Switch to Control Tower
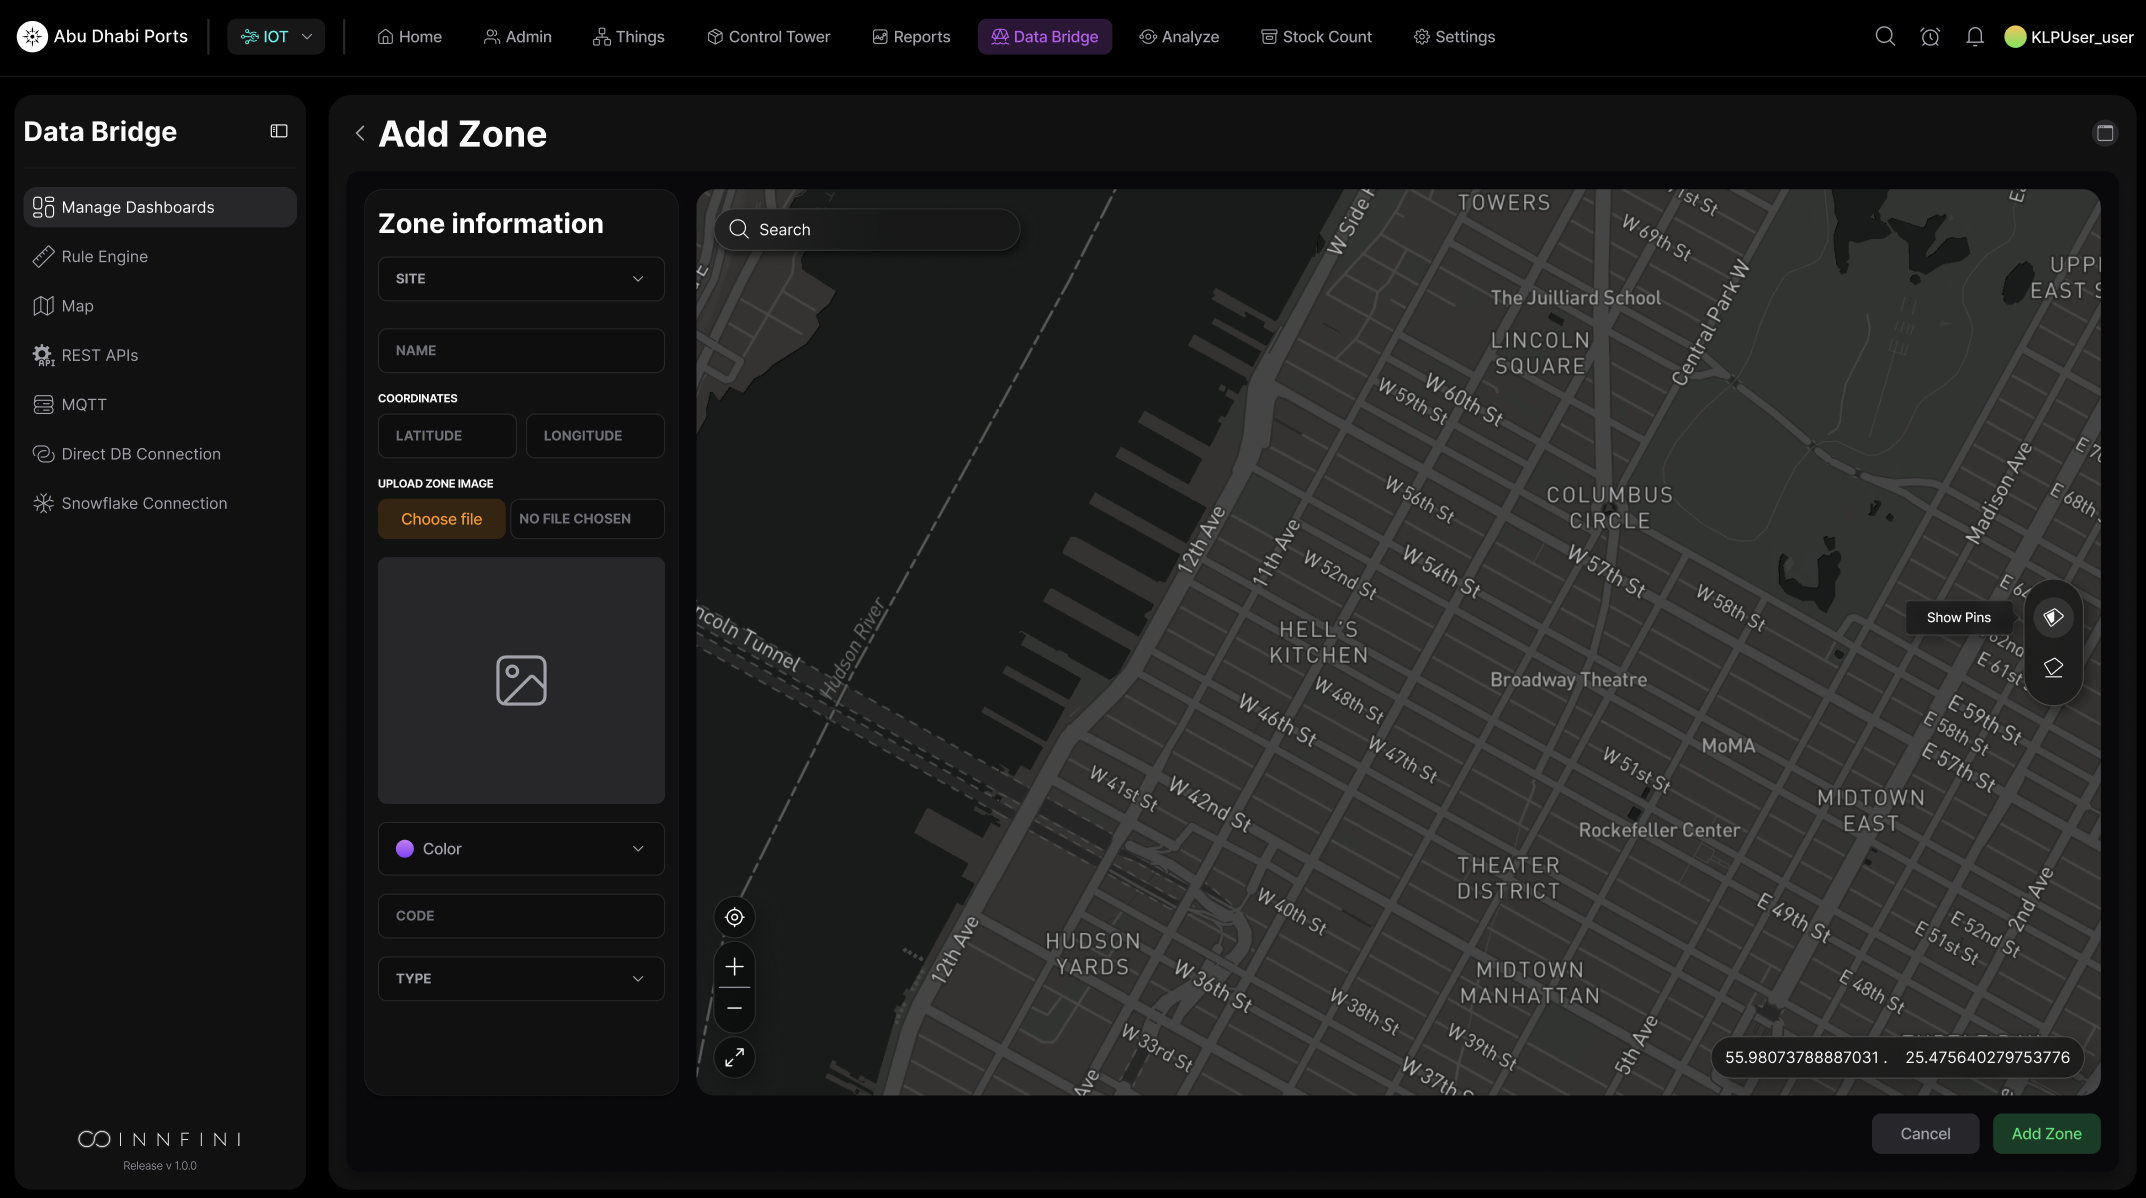 tap(768, 37)
